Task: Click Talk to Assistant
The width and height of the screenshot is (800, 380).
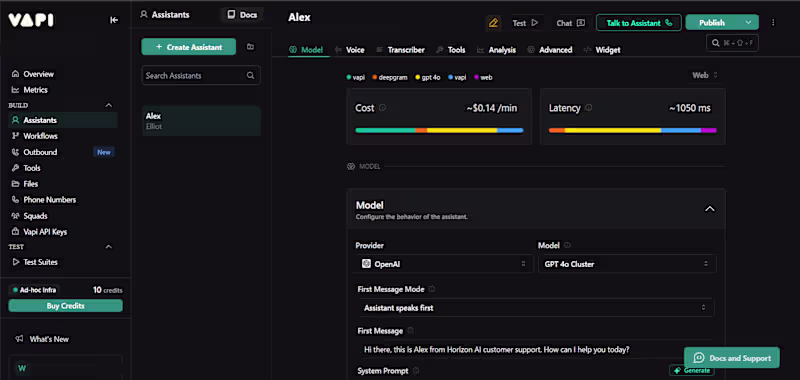Action: (x=638, y=23)
